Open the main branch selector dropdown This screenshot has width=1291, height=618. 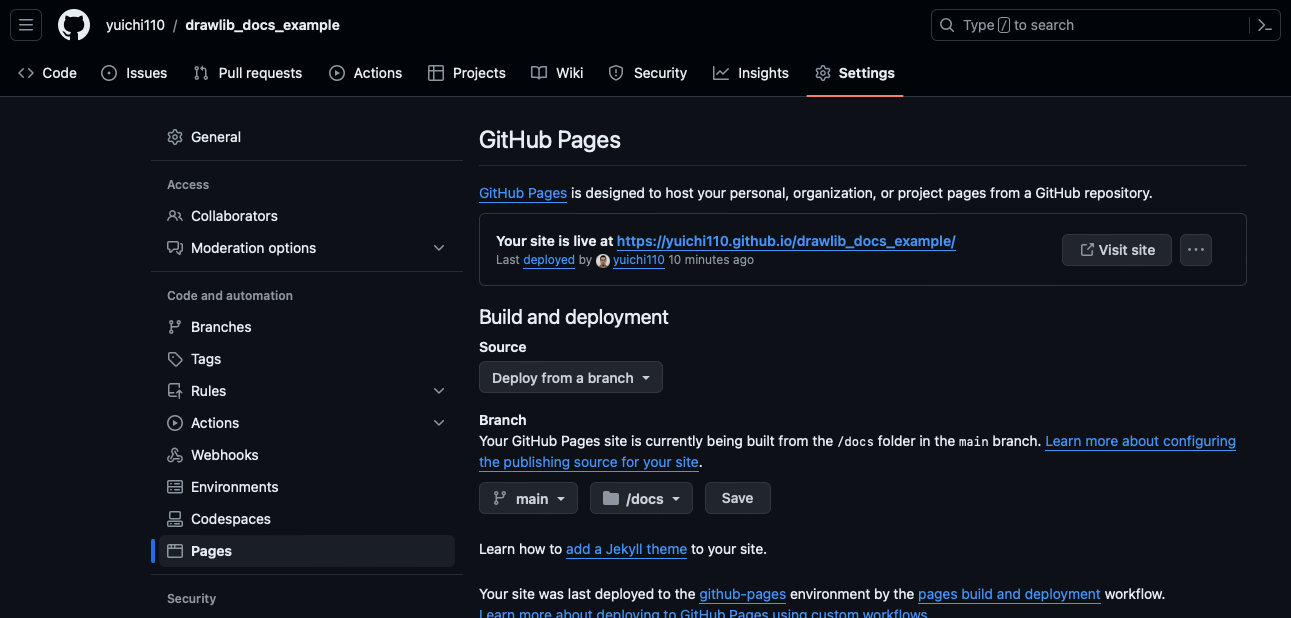tap(528, 498)
